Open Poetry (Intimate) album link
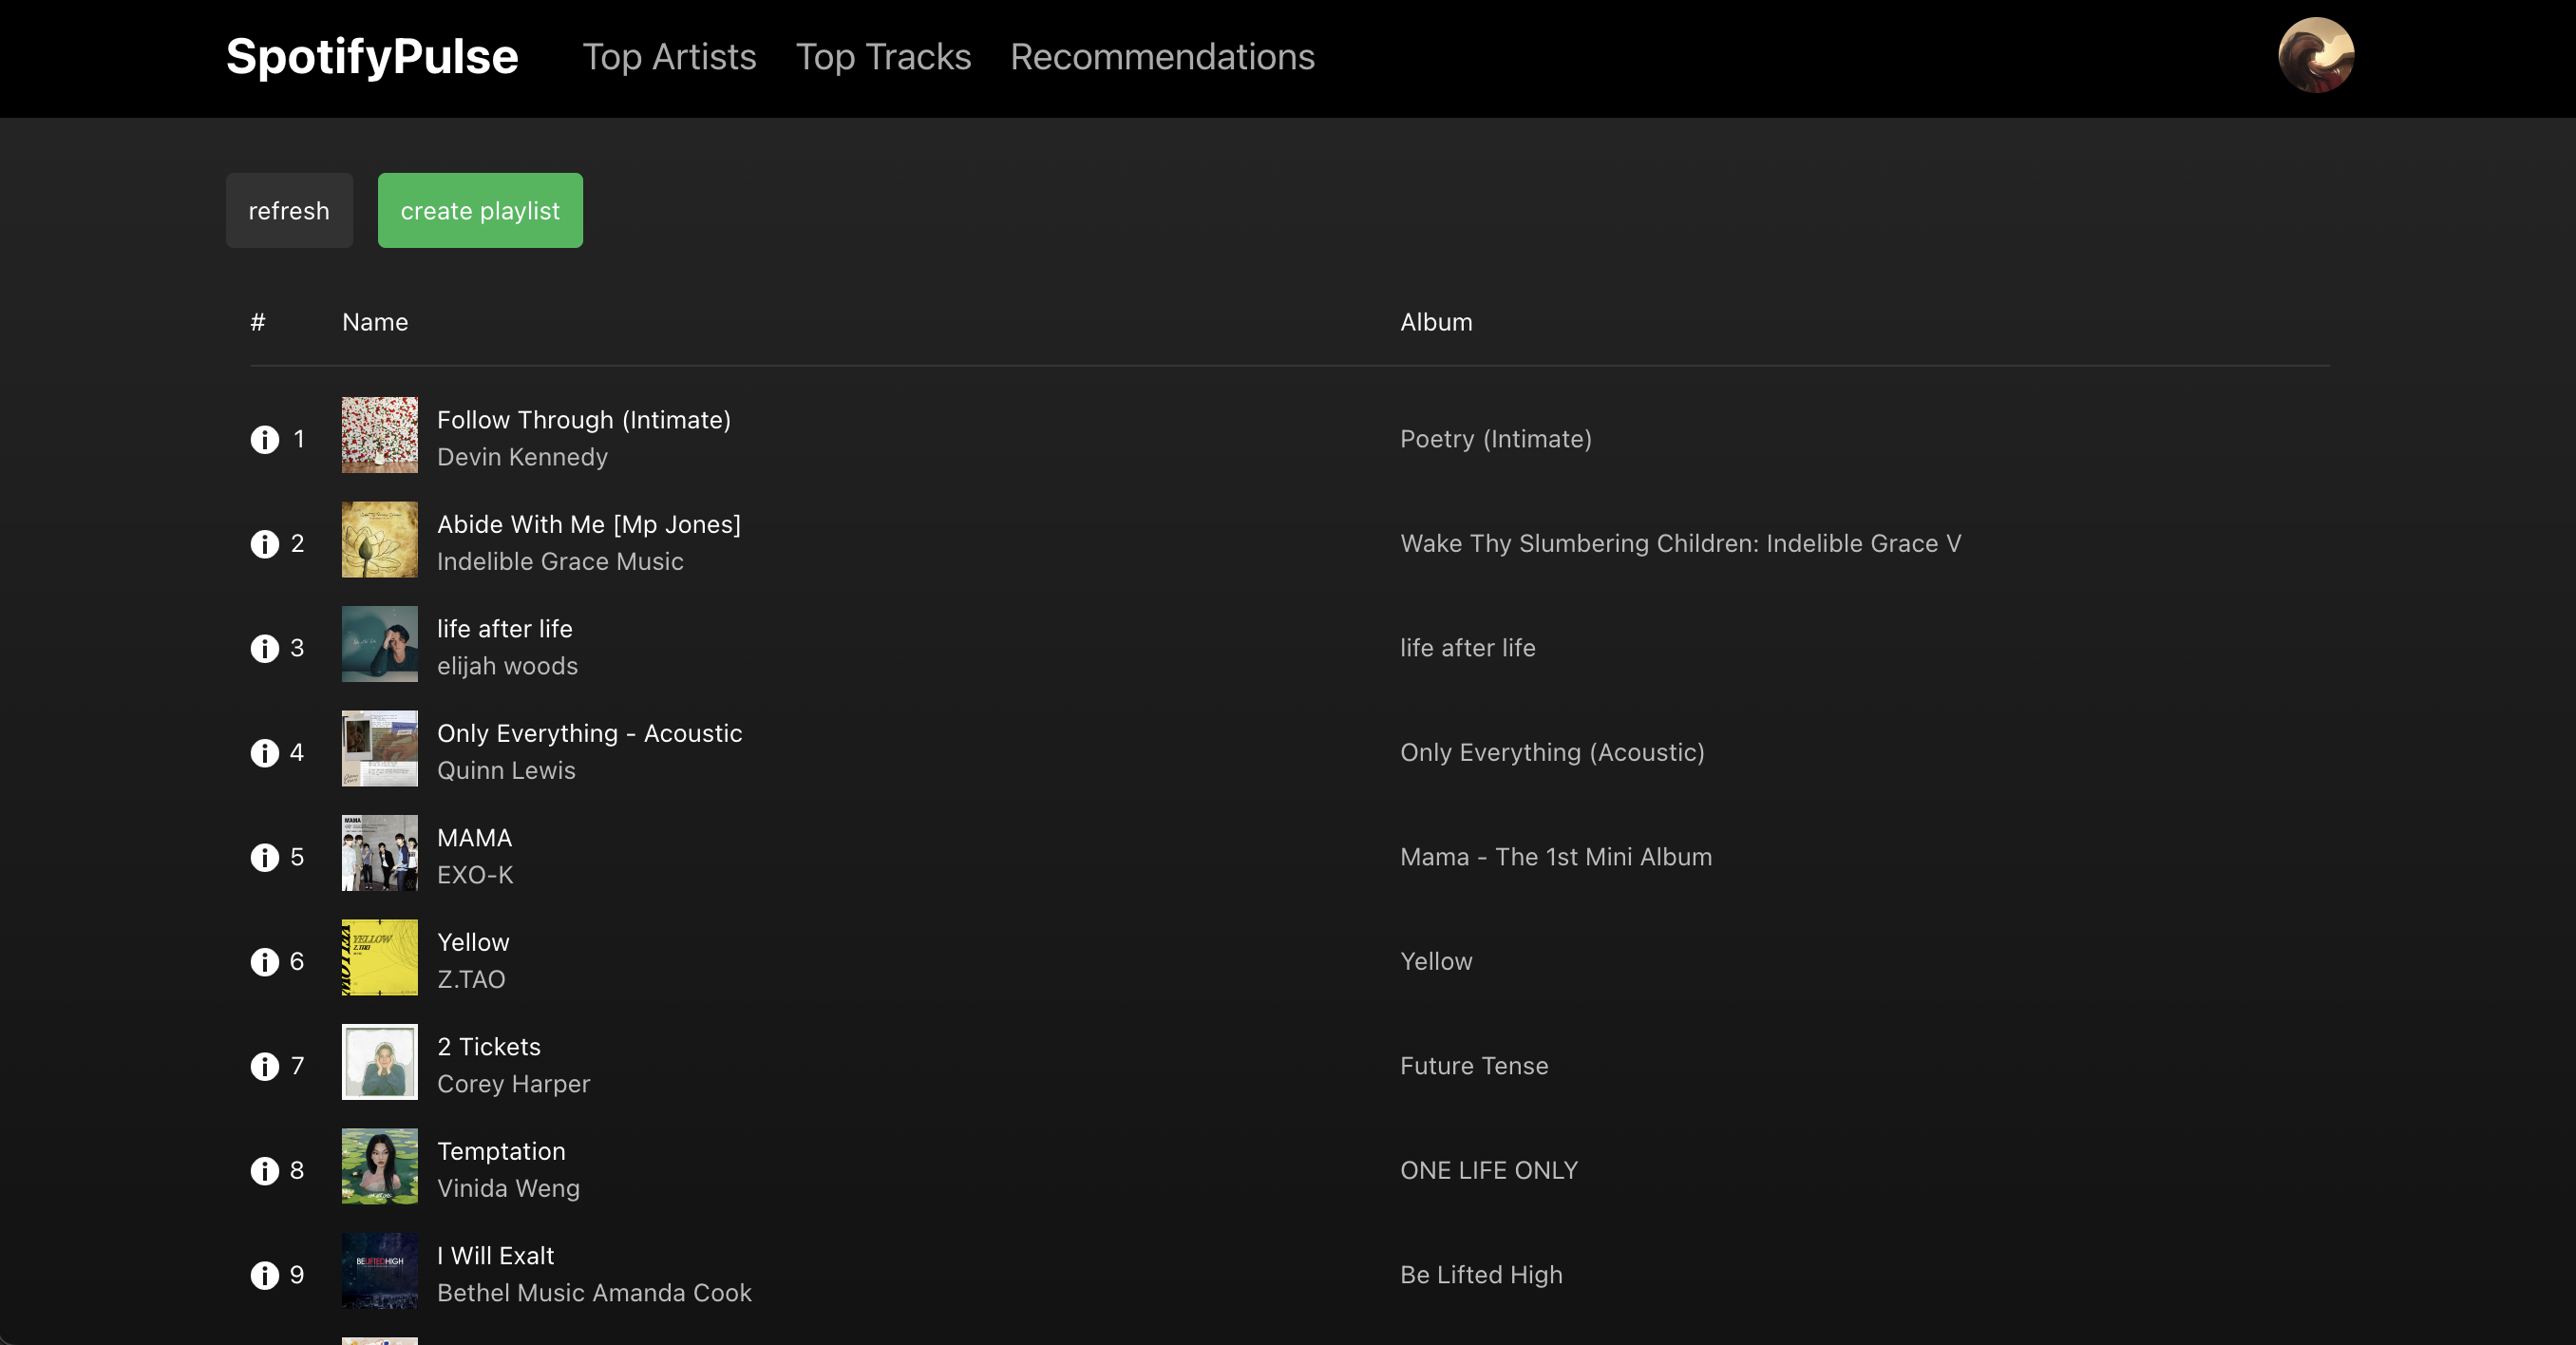The height and width of the screenshot is (1345, 2576). (1496, 439)
